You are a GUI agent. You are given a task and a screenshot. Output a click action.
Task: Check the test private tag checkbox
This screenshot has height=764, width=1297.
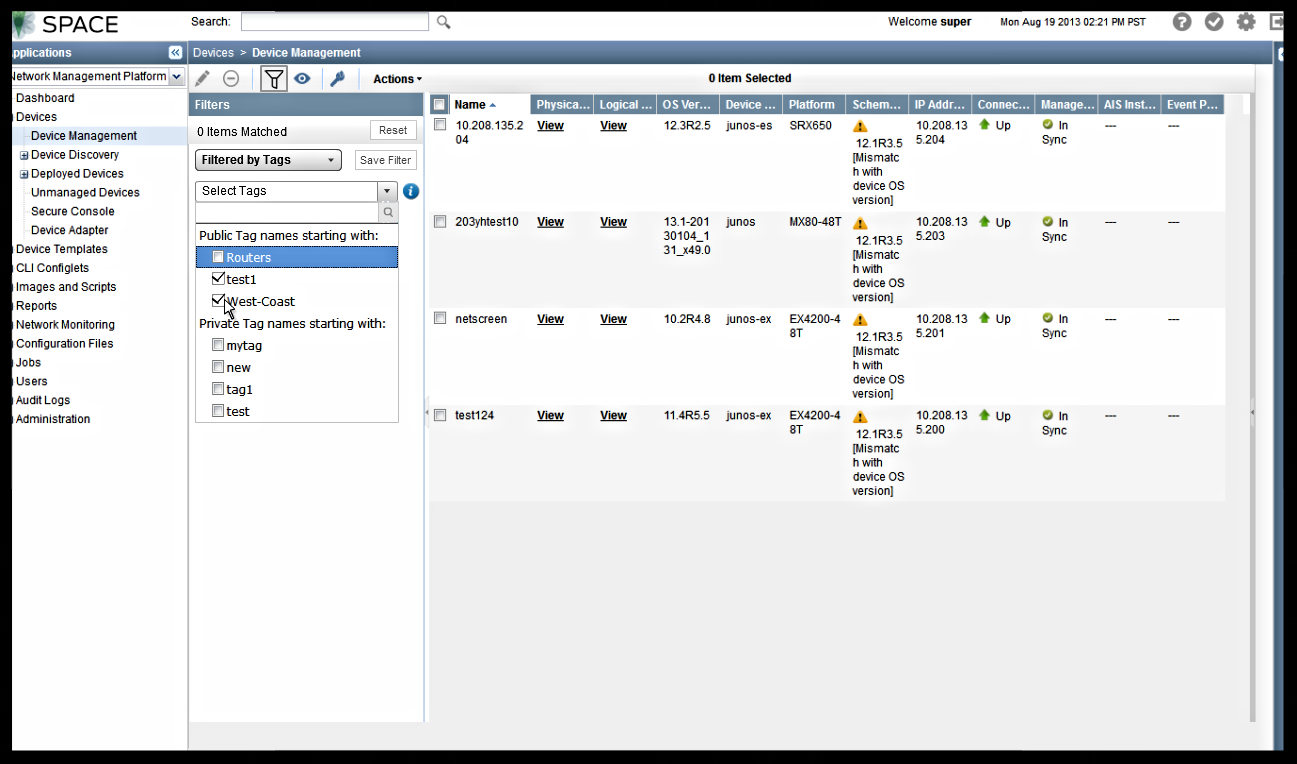point(218,411)
